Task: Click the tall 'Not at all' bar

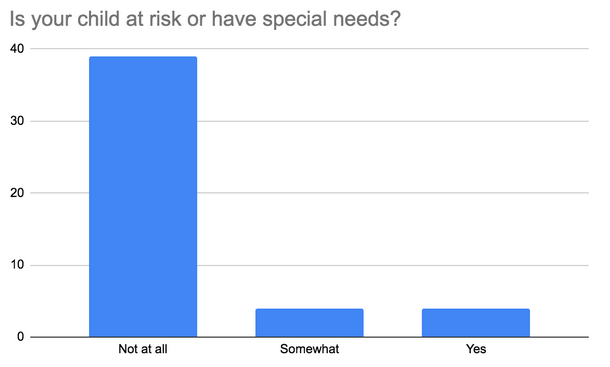Action: click(x=143, y=197)
